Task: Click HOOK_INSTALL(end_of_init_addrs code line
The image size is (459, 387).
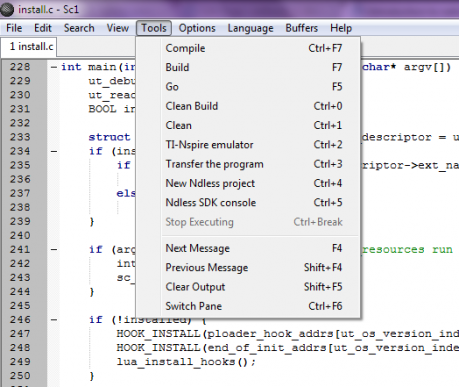Action: click(x=287, y=348)
